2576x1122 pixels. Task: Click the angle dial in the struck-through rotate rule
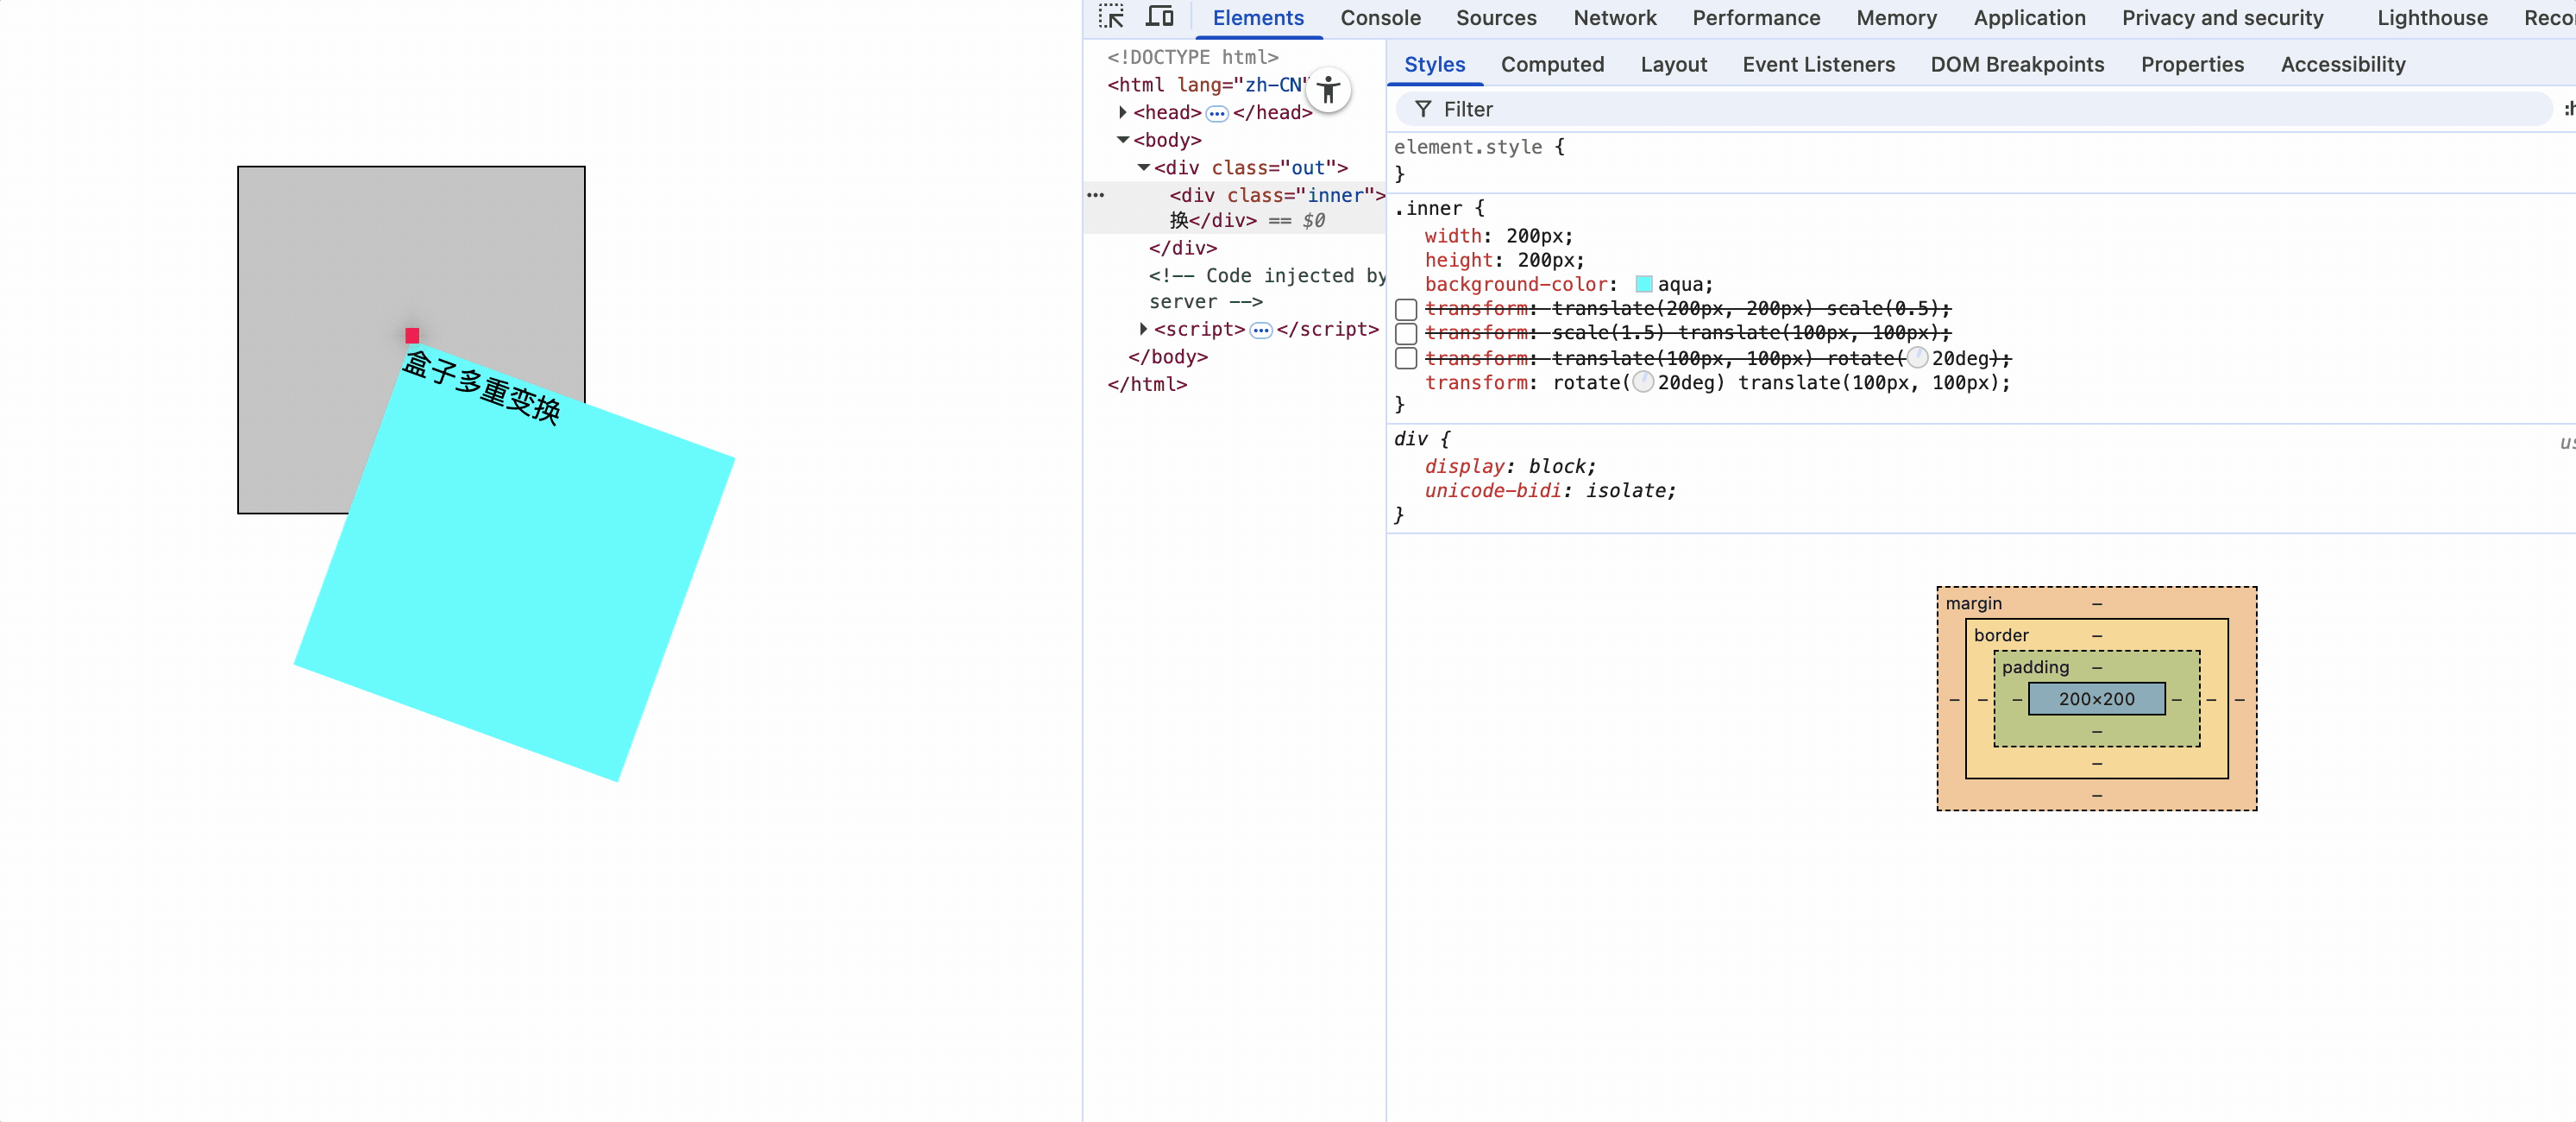1917,358
